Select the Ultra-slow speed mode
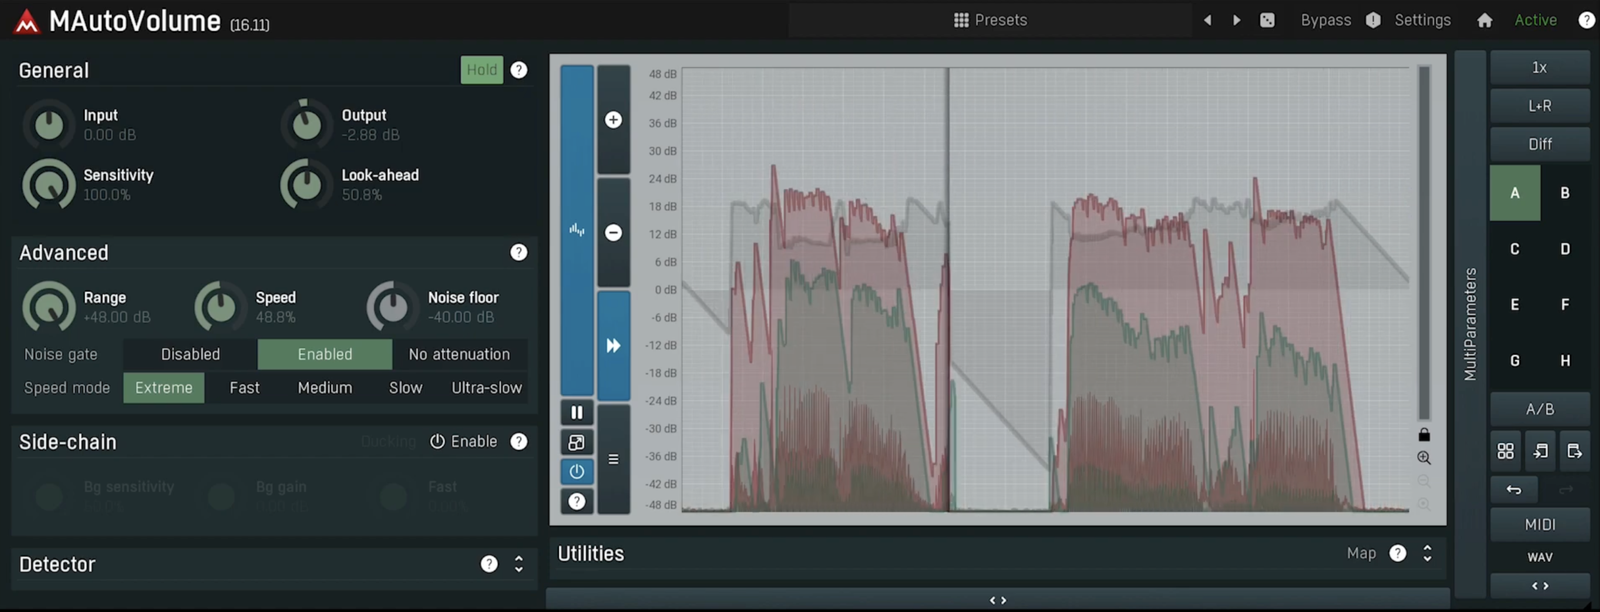The width and height of the screenshot is (1600, 612). click(486, 388)
